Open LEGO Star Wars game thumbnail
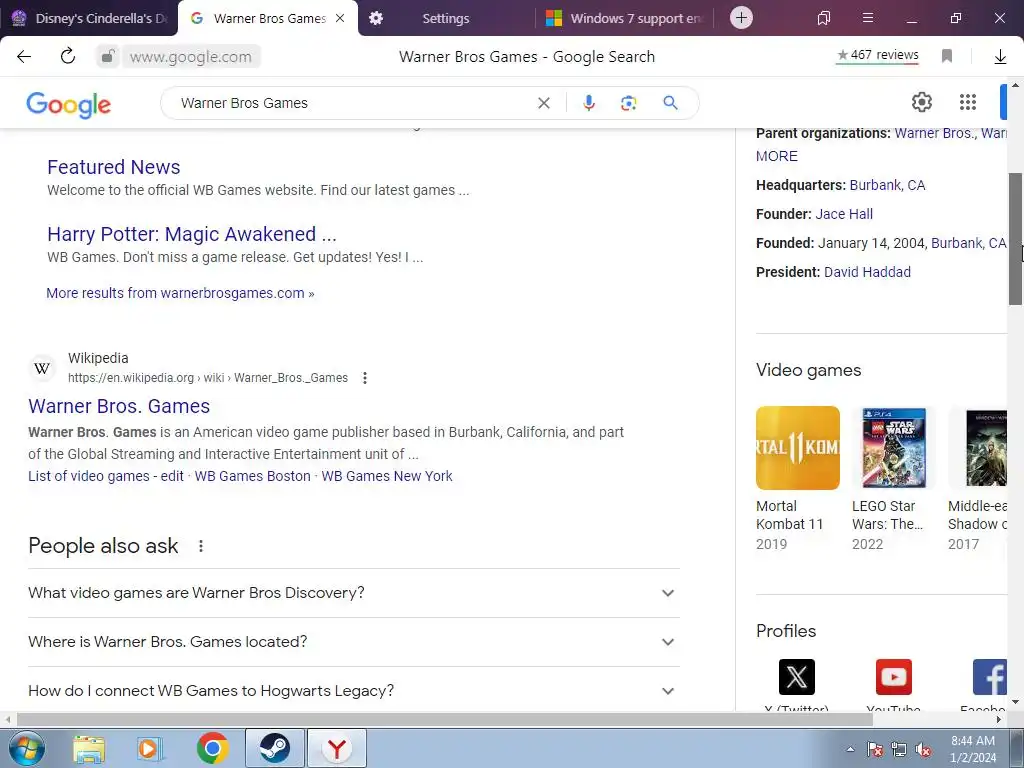Screen dimensions: 1024x768 [x=893, y=448]
